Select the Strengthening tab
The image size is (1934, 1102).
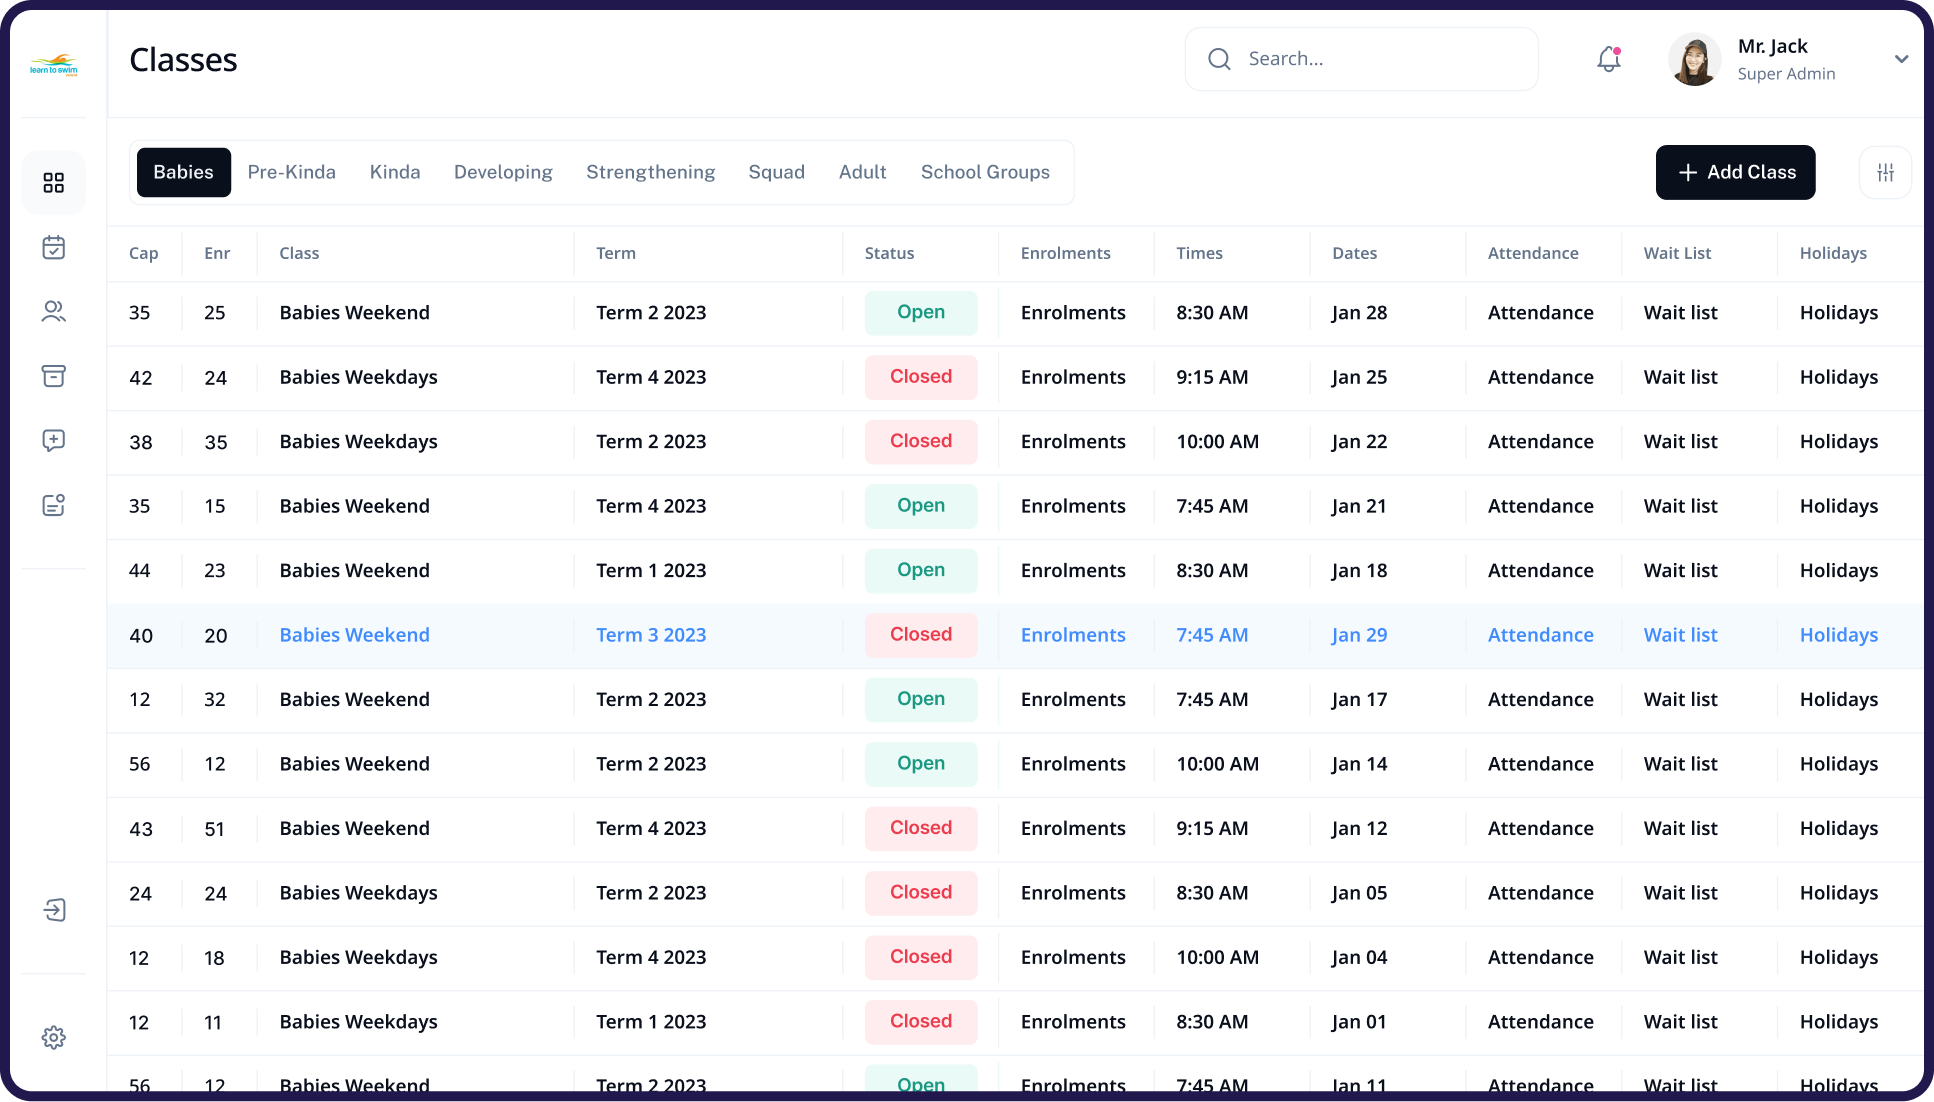tap(650, 172)
